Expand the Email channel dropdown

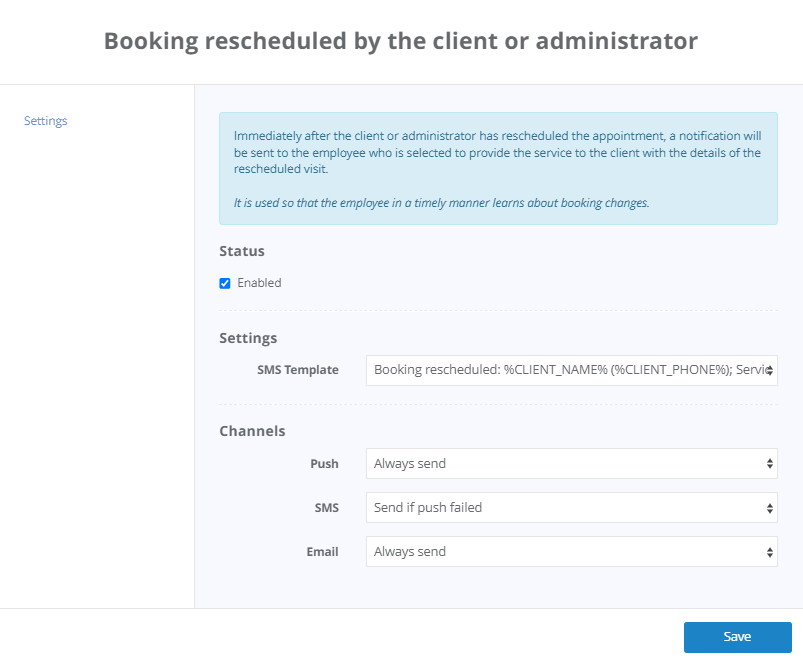pos(572,552)
